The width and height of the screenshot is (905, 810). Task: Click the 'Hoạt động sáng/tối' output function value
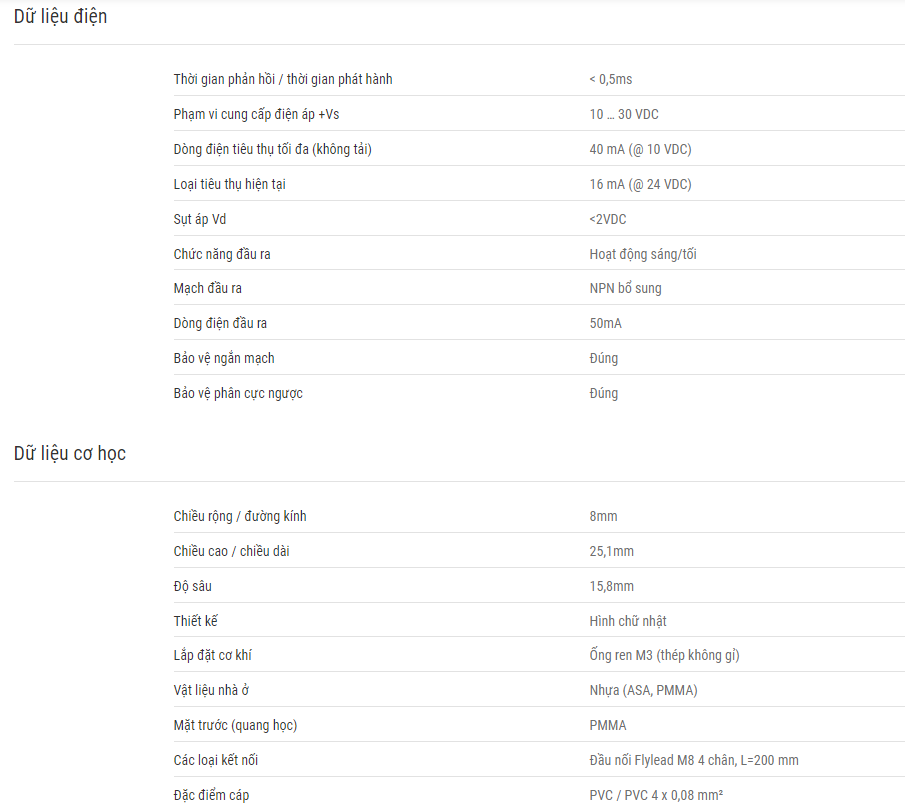point(643,255)
